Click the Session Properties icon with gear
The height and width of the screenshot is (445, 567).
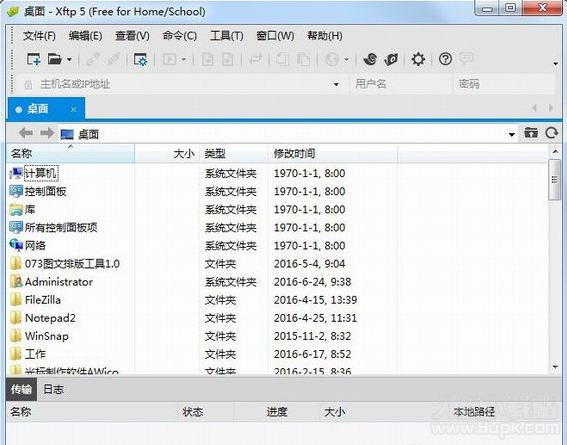point(140,59)
